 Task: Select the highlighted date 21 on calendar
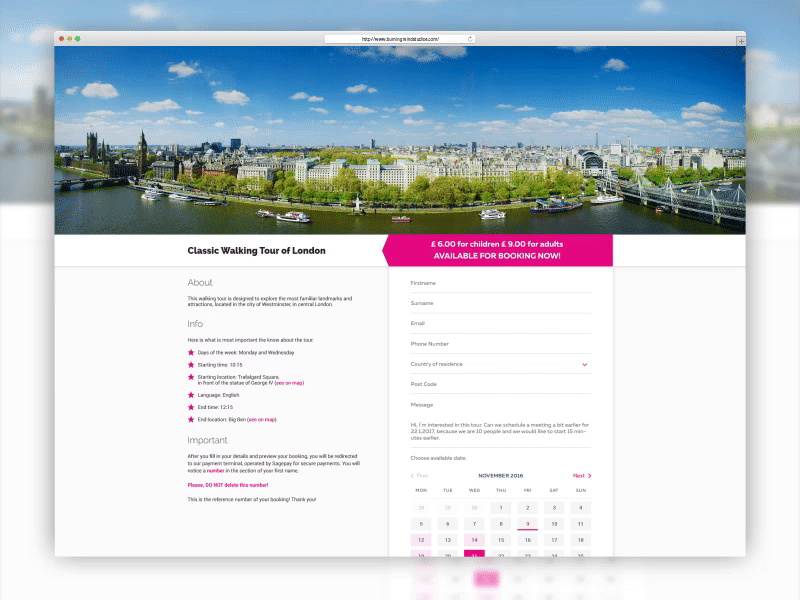[x=475, y=553]
